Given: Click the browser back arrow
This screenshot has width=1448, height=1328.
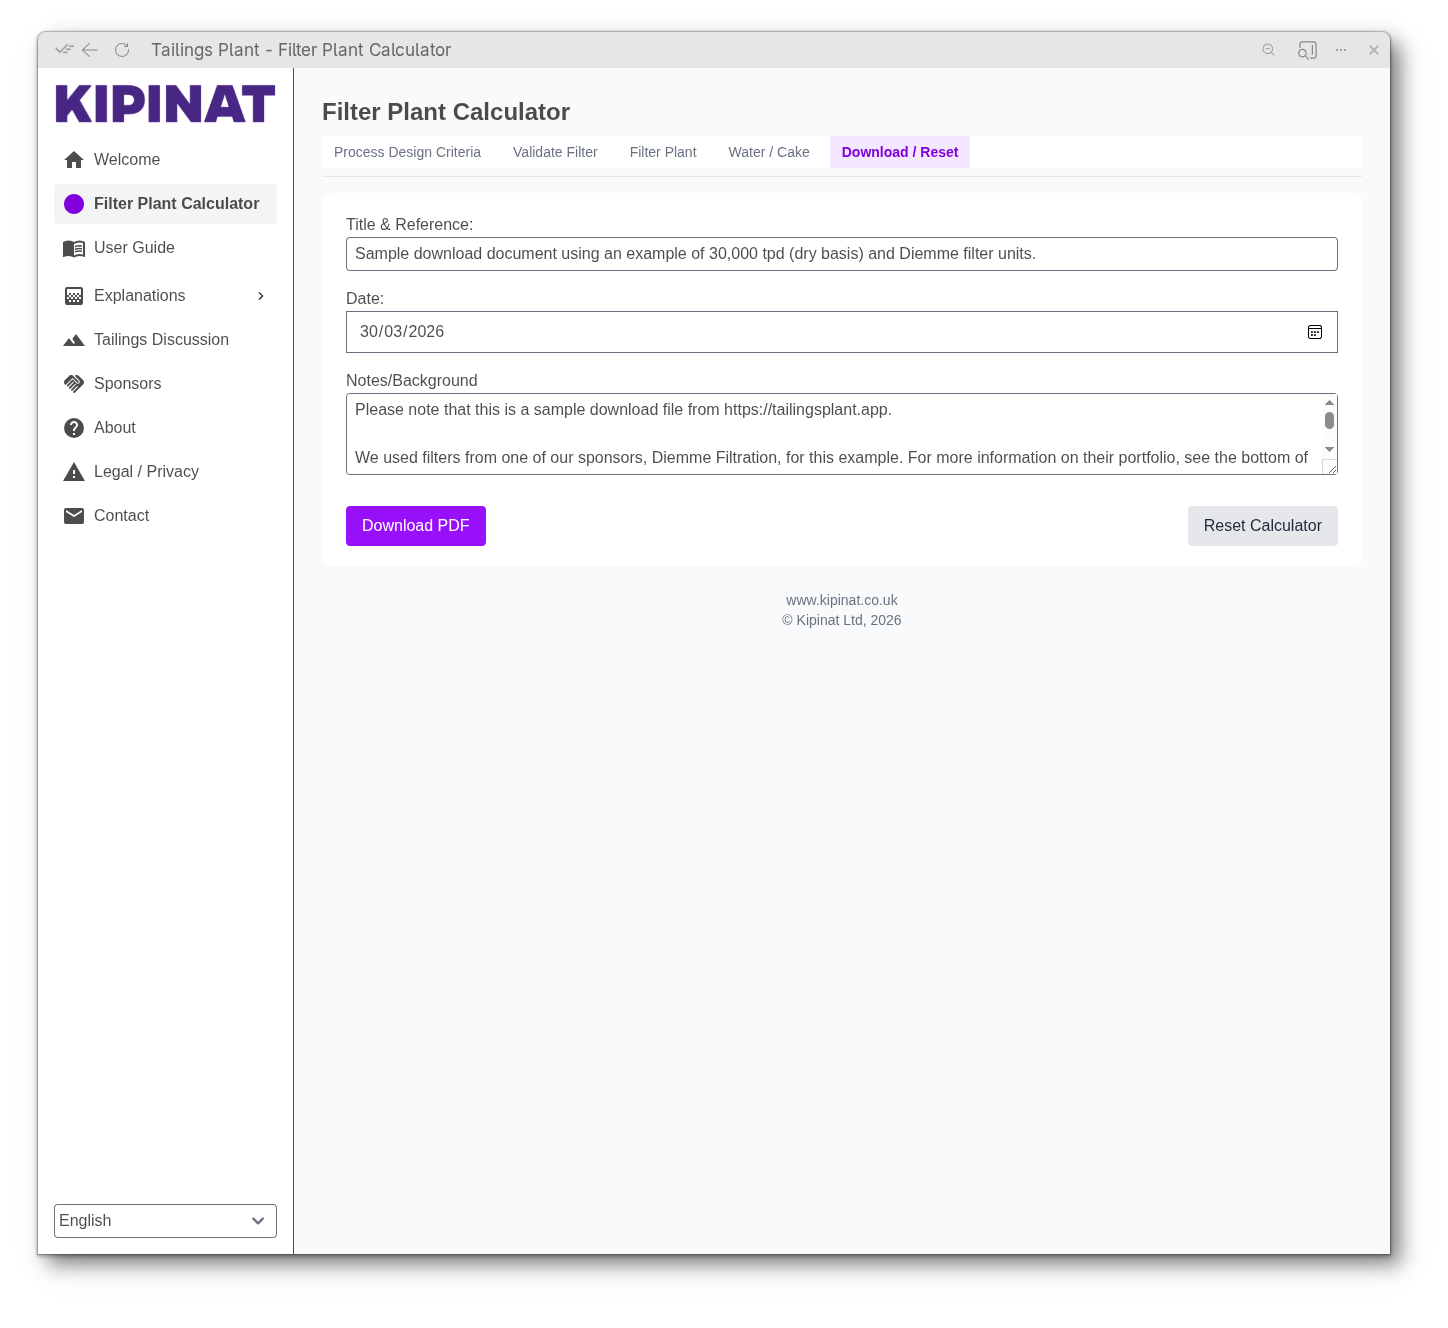Looking at the screenshot, I should coord(90,50).
